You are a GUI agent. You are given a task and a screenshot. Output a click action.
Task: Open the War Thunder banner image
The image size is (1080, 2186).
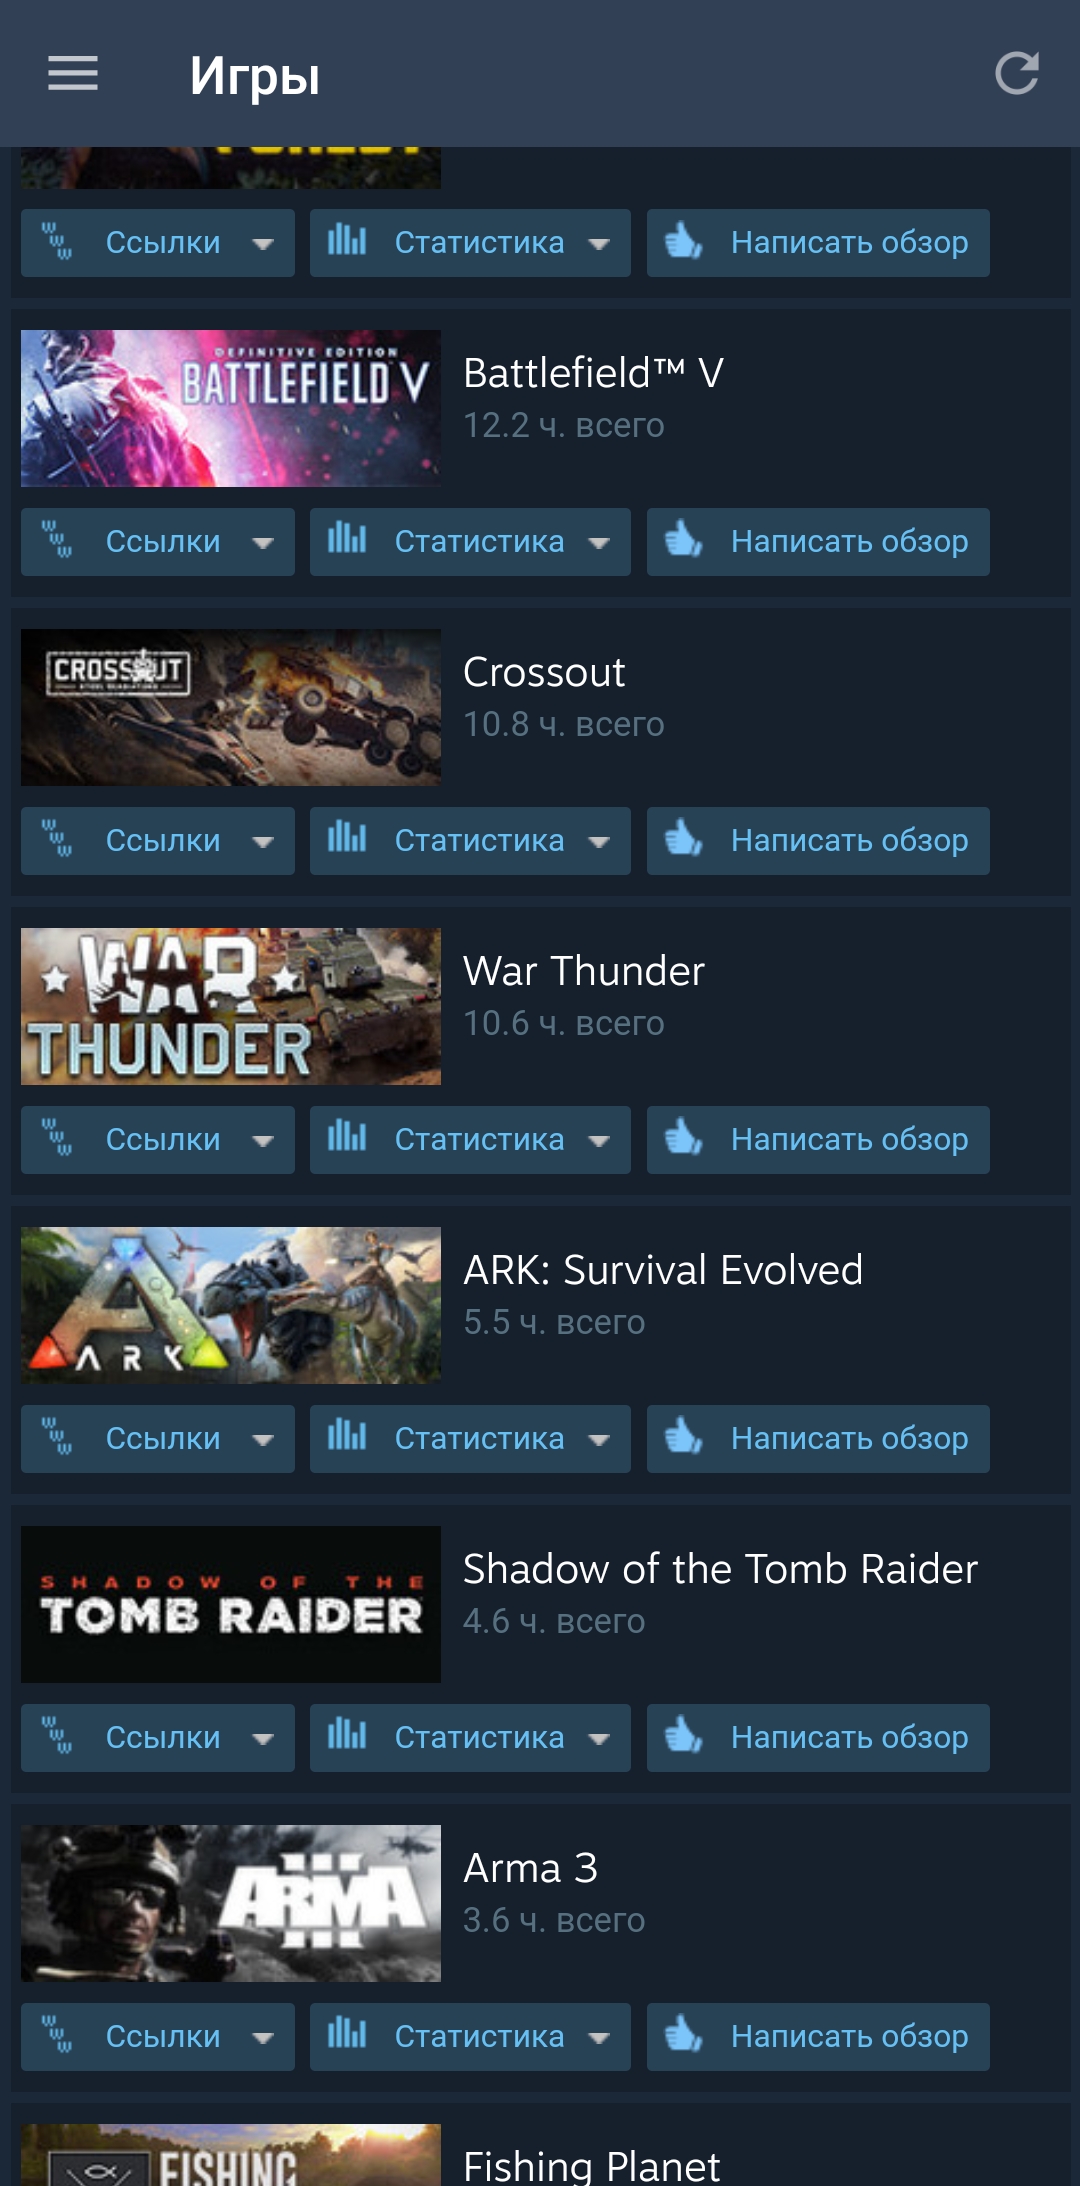tap(231, 1006)
